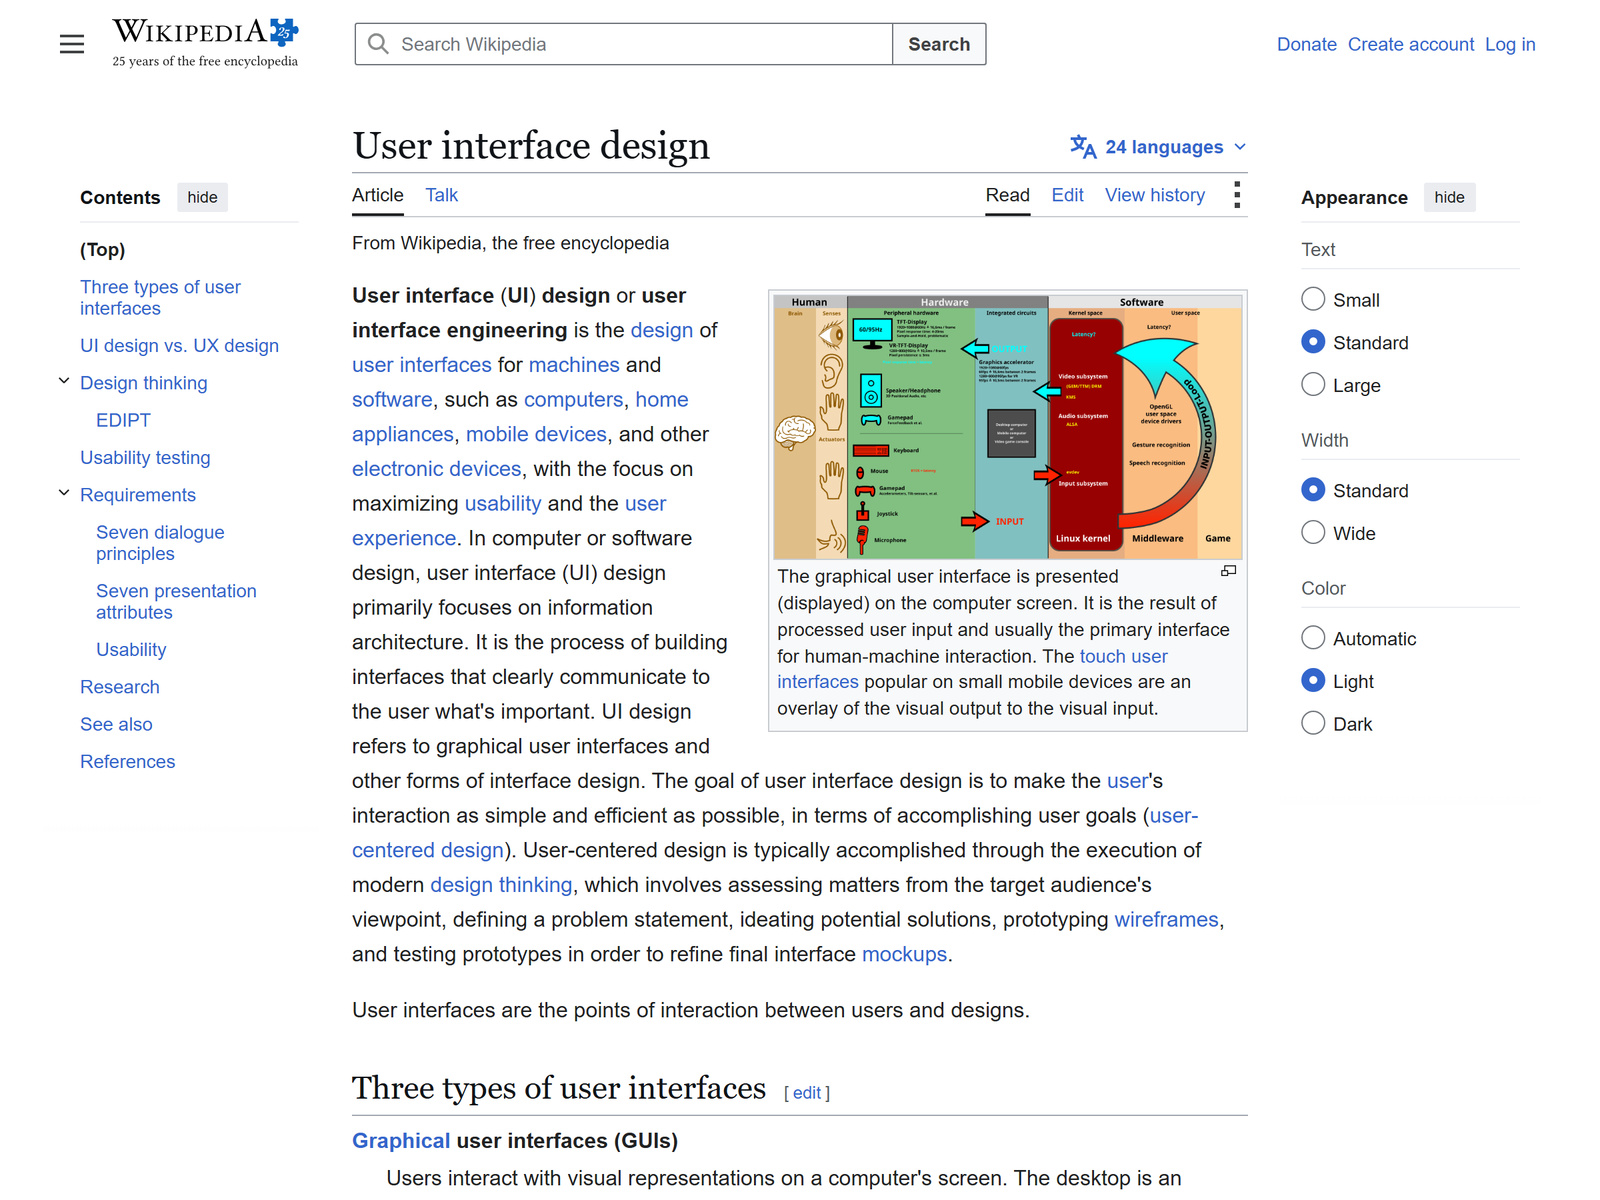
Task: Open the machines link
Action: click(x=574, y=365)
